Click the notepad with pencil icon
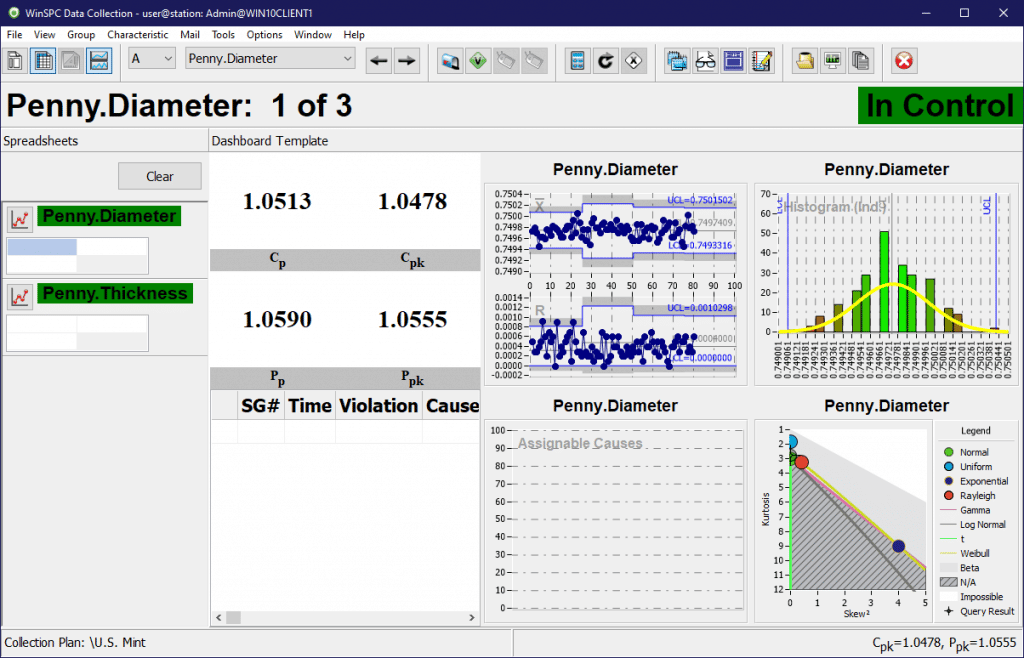Viewport: 1024px width, 658px height. 761,61
